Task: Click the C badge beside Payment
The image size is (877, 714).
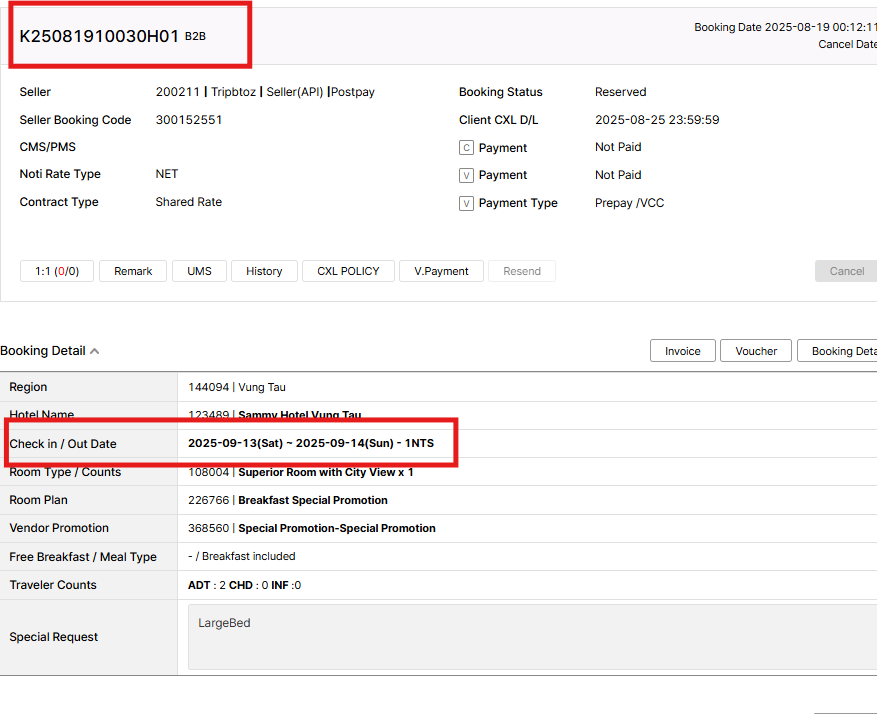Action: pyautogui.click(x=466, y=148)
